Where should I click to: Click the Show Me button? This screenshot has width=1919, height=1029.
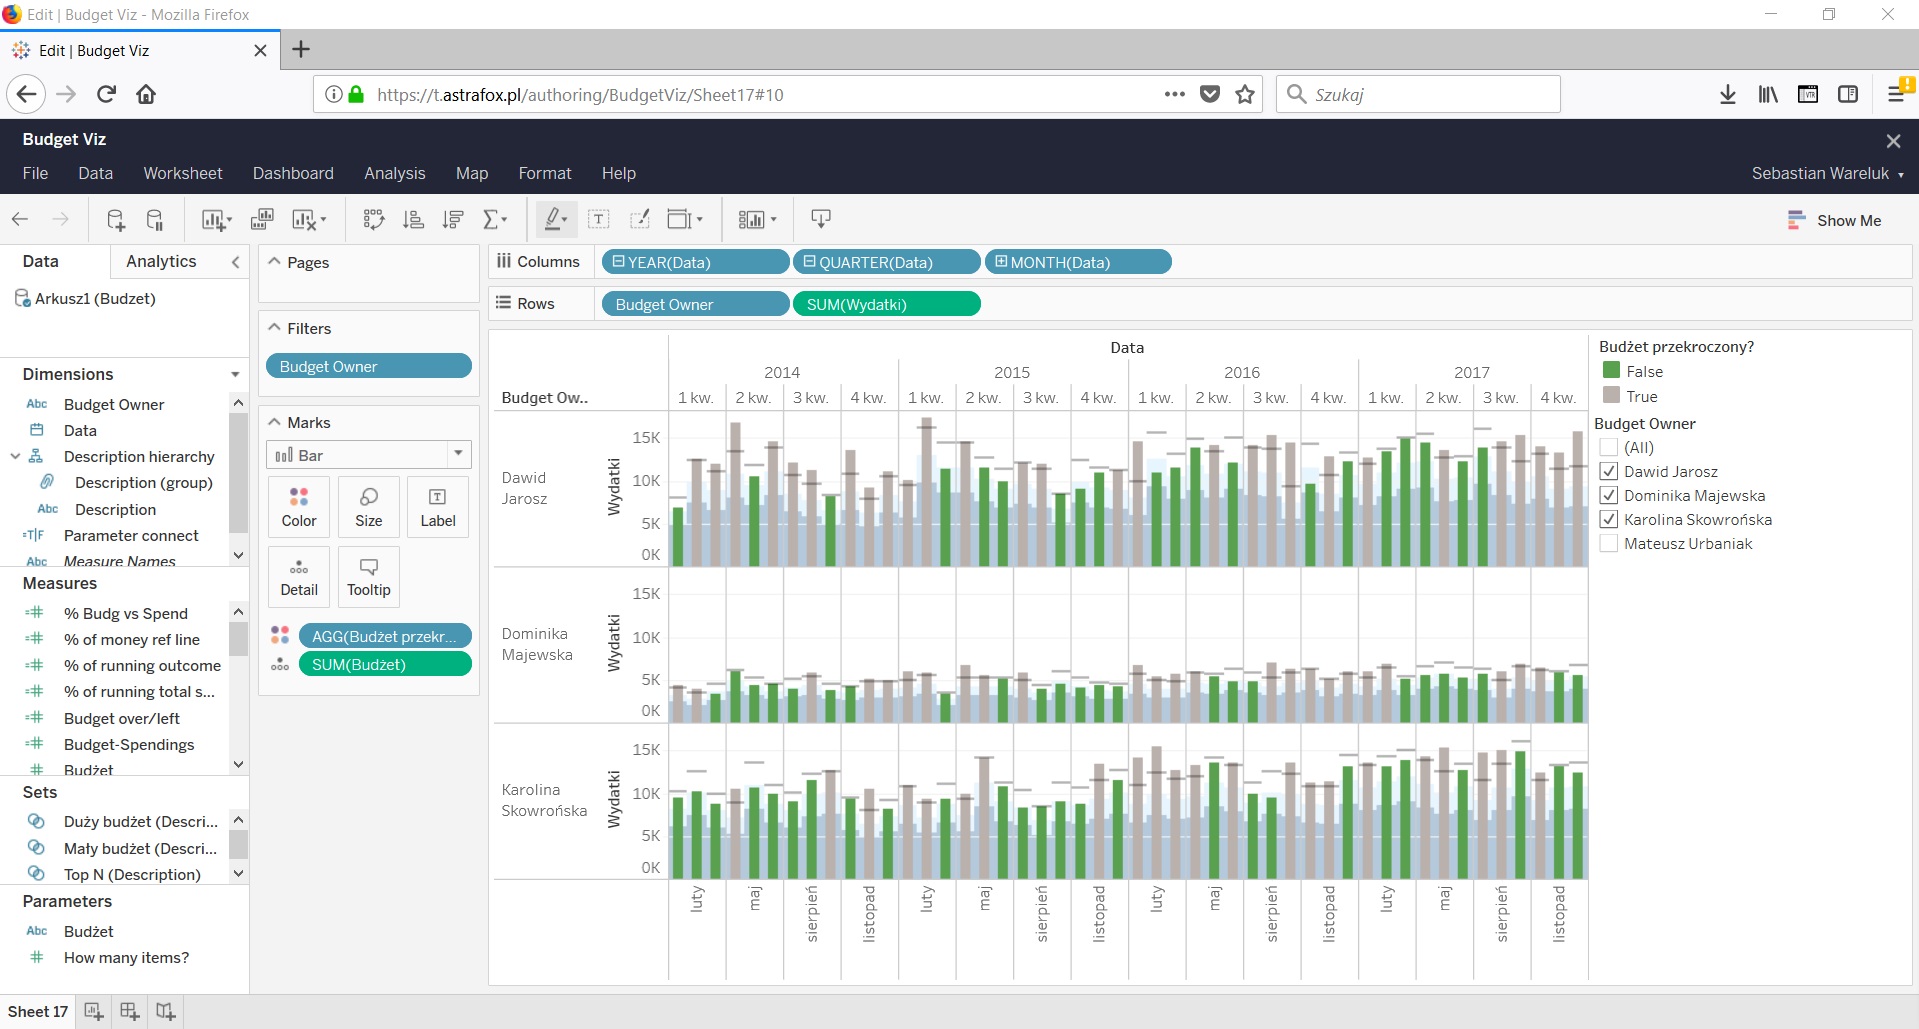point(1834,220)
